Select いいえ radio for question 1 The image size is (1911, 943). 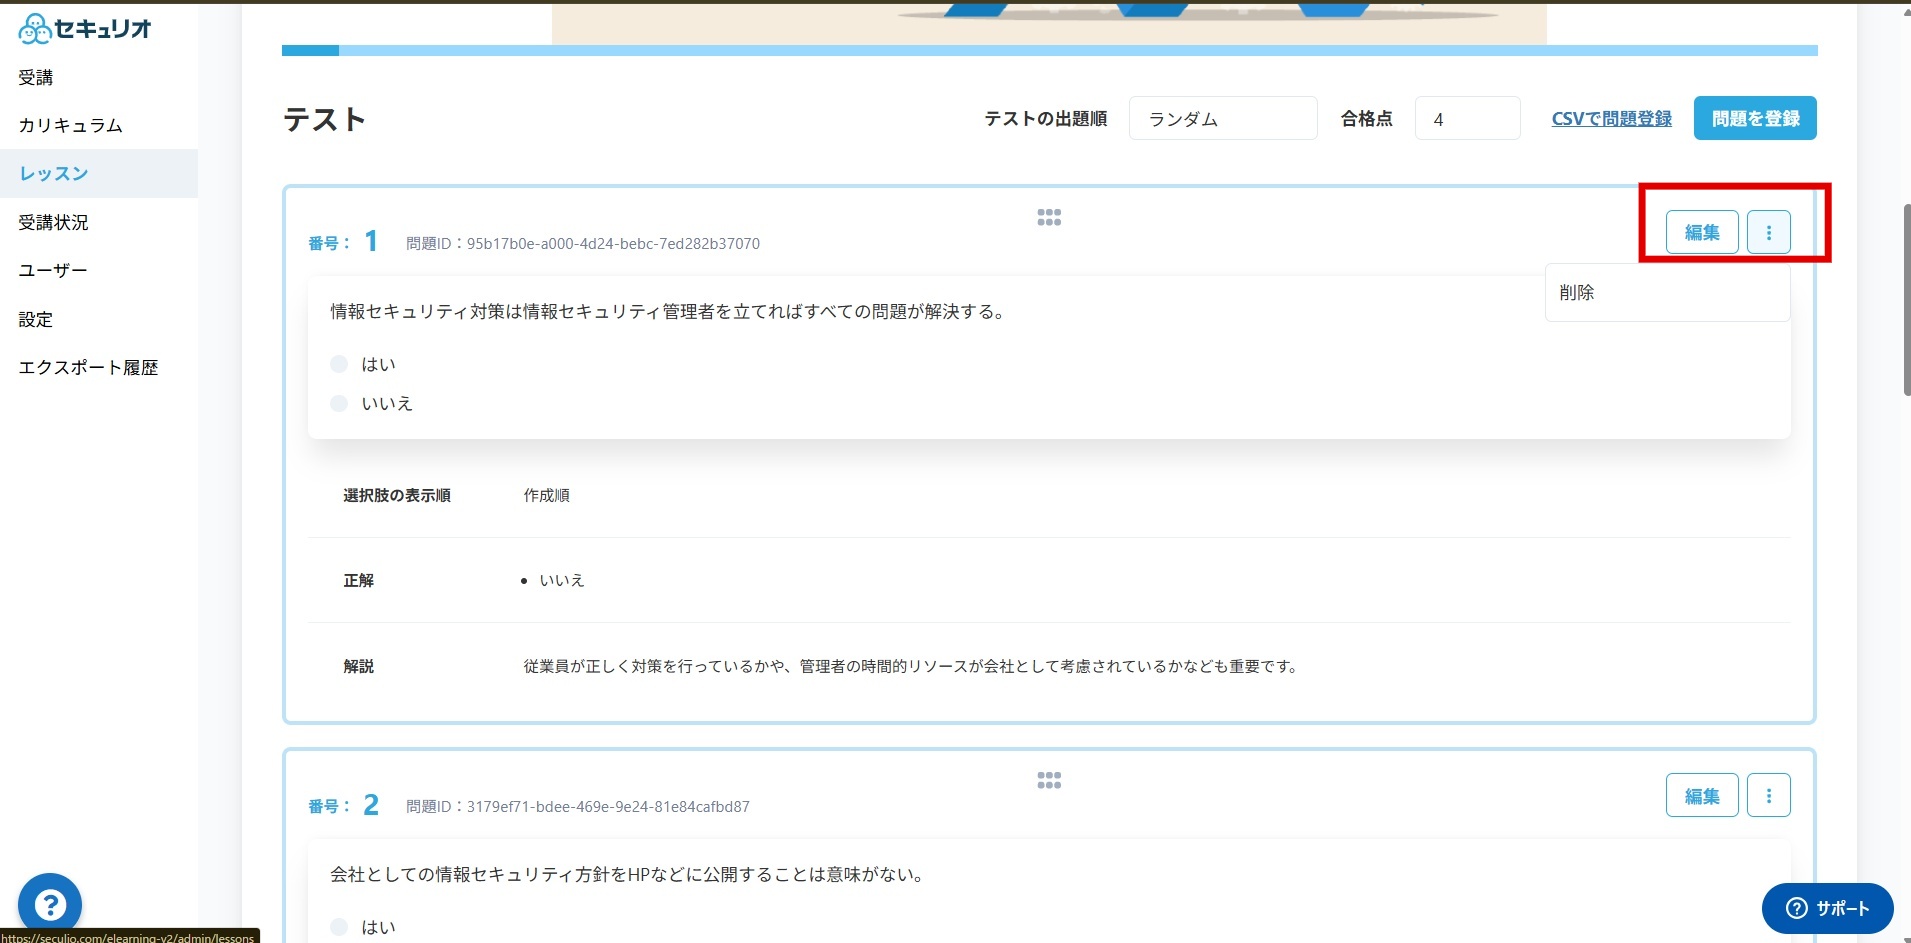pyautogui.click(x=339, y=403)
